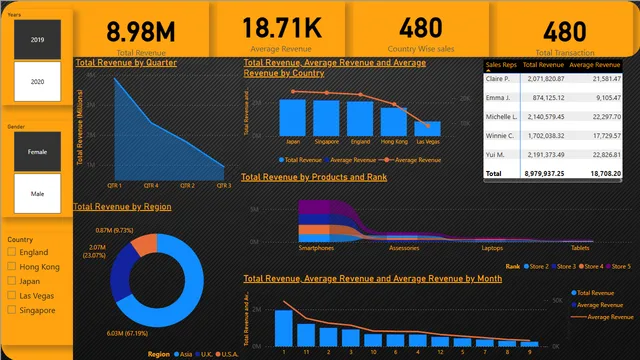Click month 1 bar in monthly chart
Viewport: 640px width, 360px height.
pyautogui.click(x=284, y=328)
